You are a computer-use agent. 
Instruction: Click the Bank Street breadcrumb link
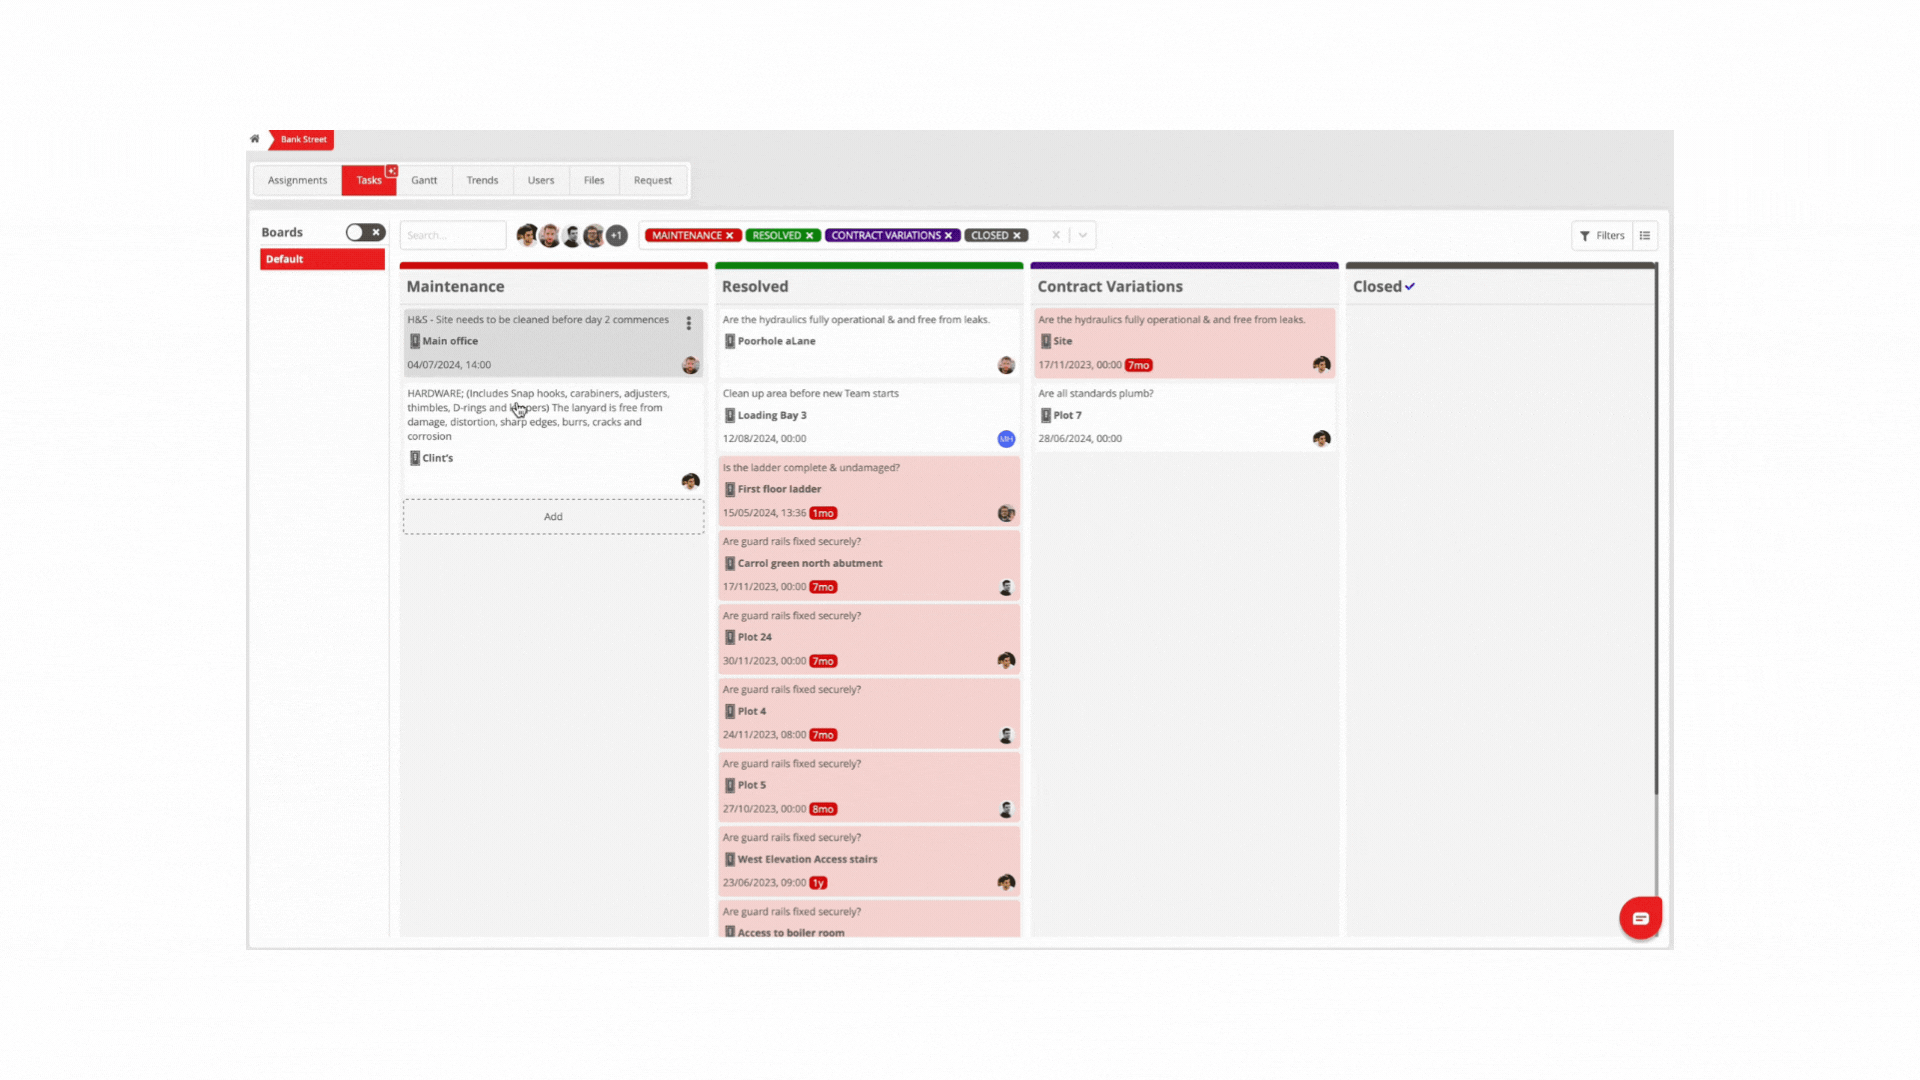click(303, 140)
